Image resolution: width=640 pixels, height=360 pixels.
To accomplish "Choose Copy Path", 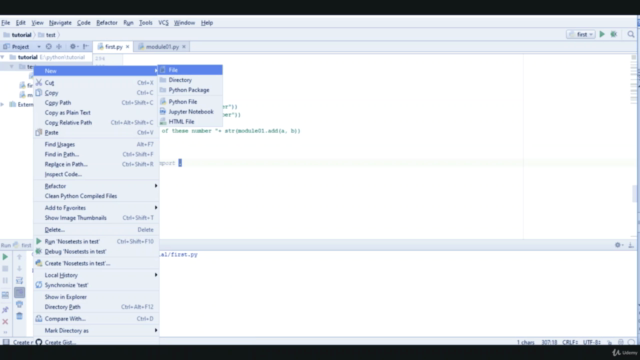I will point(96,102).
